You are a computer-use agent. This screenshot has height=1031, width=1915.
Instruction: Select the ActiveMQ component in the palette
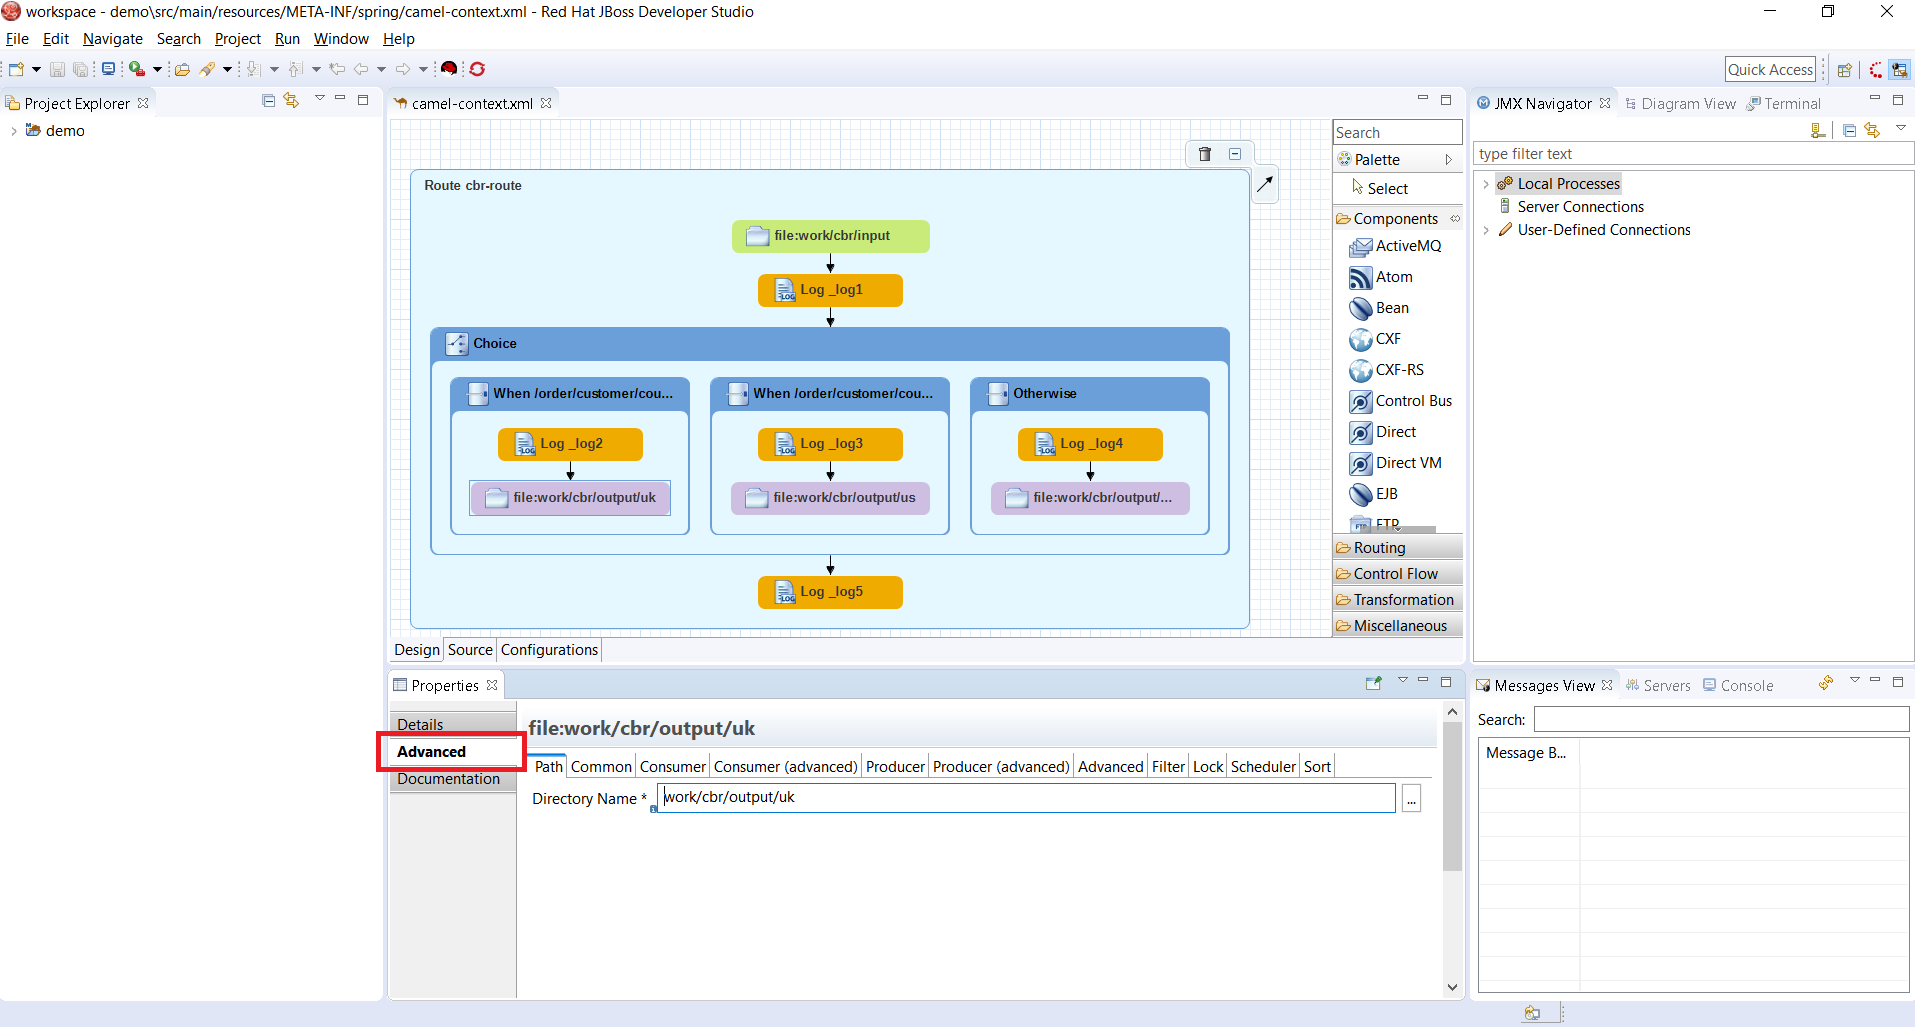click(1407, 246)
